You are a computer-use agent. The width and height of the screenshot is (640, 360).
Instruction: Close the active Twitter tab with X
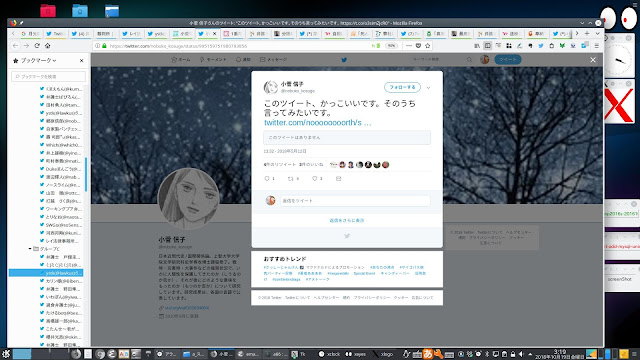pyautogui.click(x=214, y=33)
